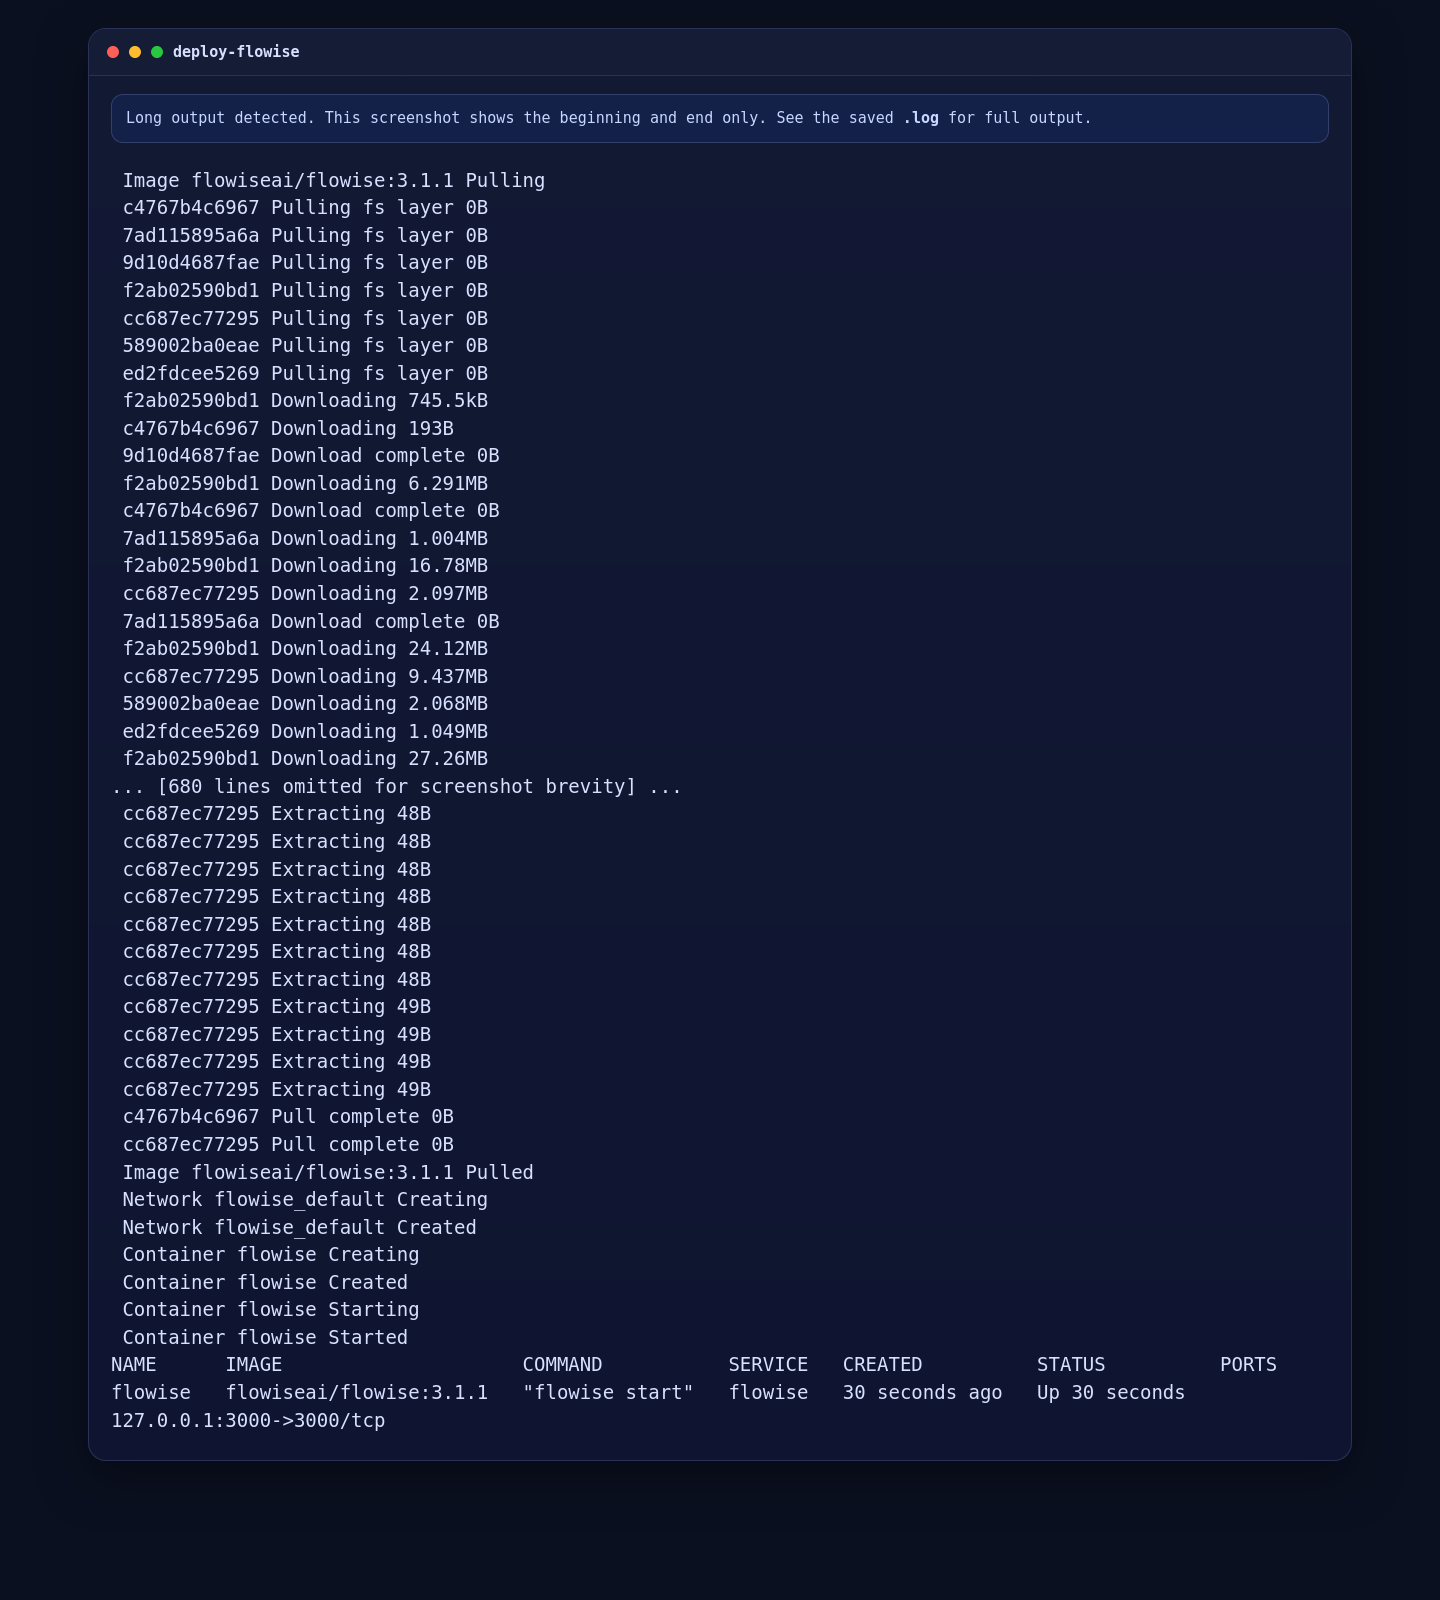Click the NAME column header
Image resolution: width=1440 pixels, height=1600 pixels.
coord(134,1365)
